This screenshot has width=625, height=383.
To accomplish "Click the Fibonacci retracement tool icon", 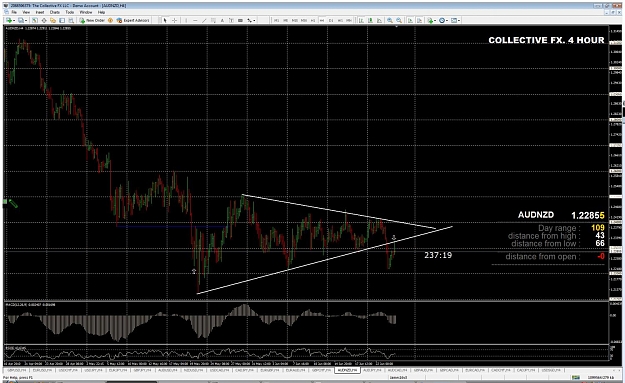I will click(x=240, y=20).
